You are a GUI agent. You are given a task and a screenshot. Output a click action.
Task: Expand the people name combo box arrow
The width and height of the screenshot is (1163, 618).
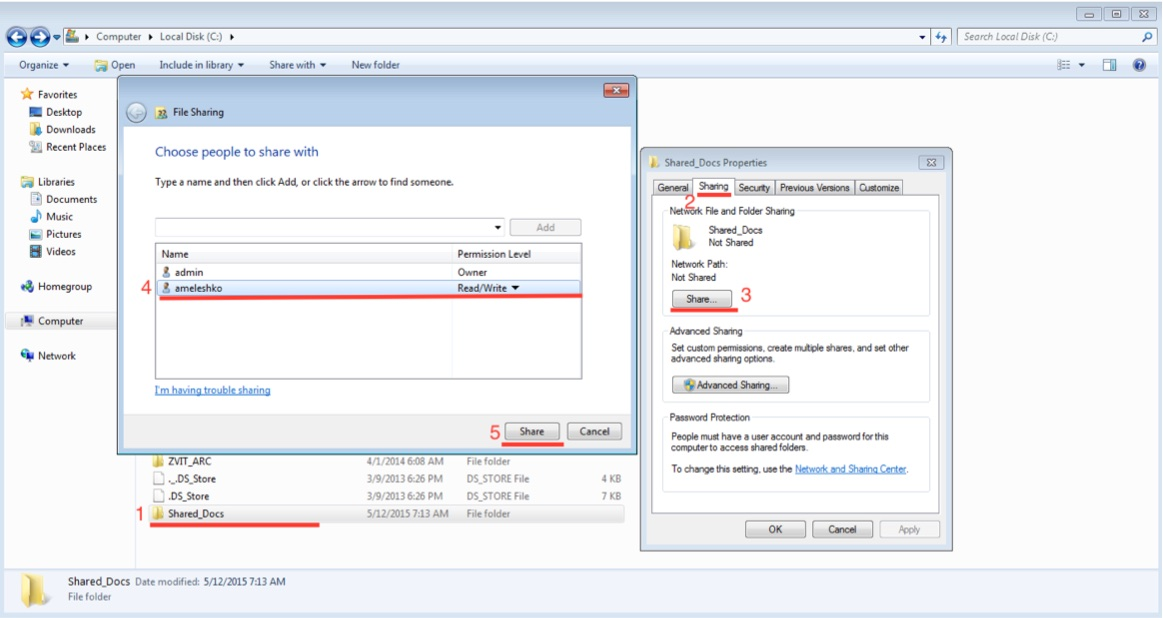pyautogui.click(x=498, y=226)
